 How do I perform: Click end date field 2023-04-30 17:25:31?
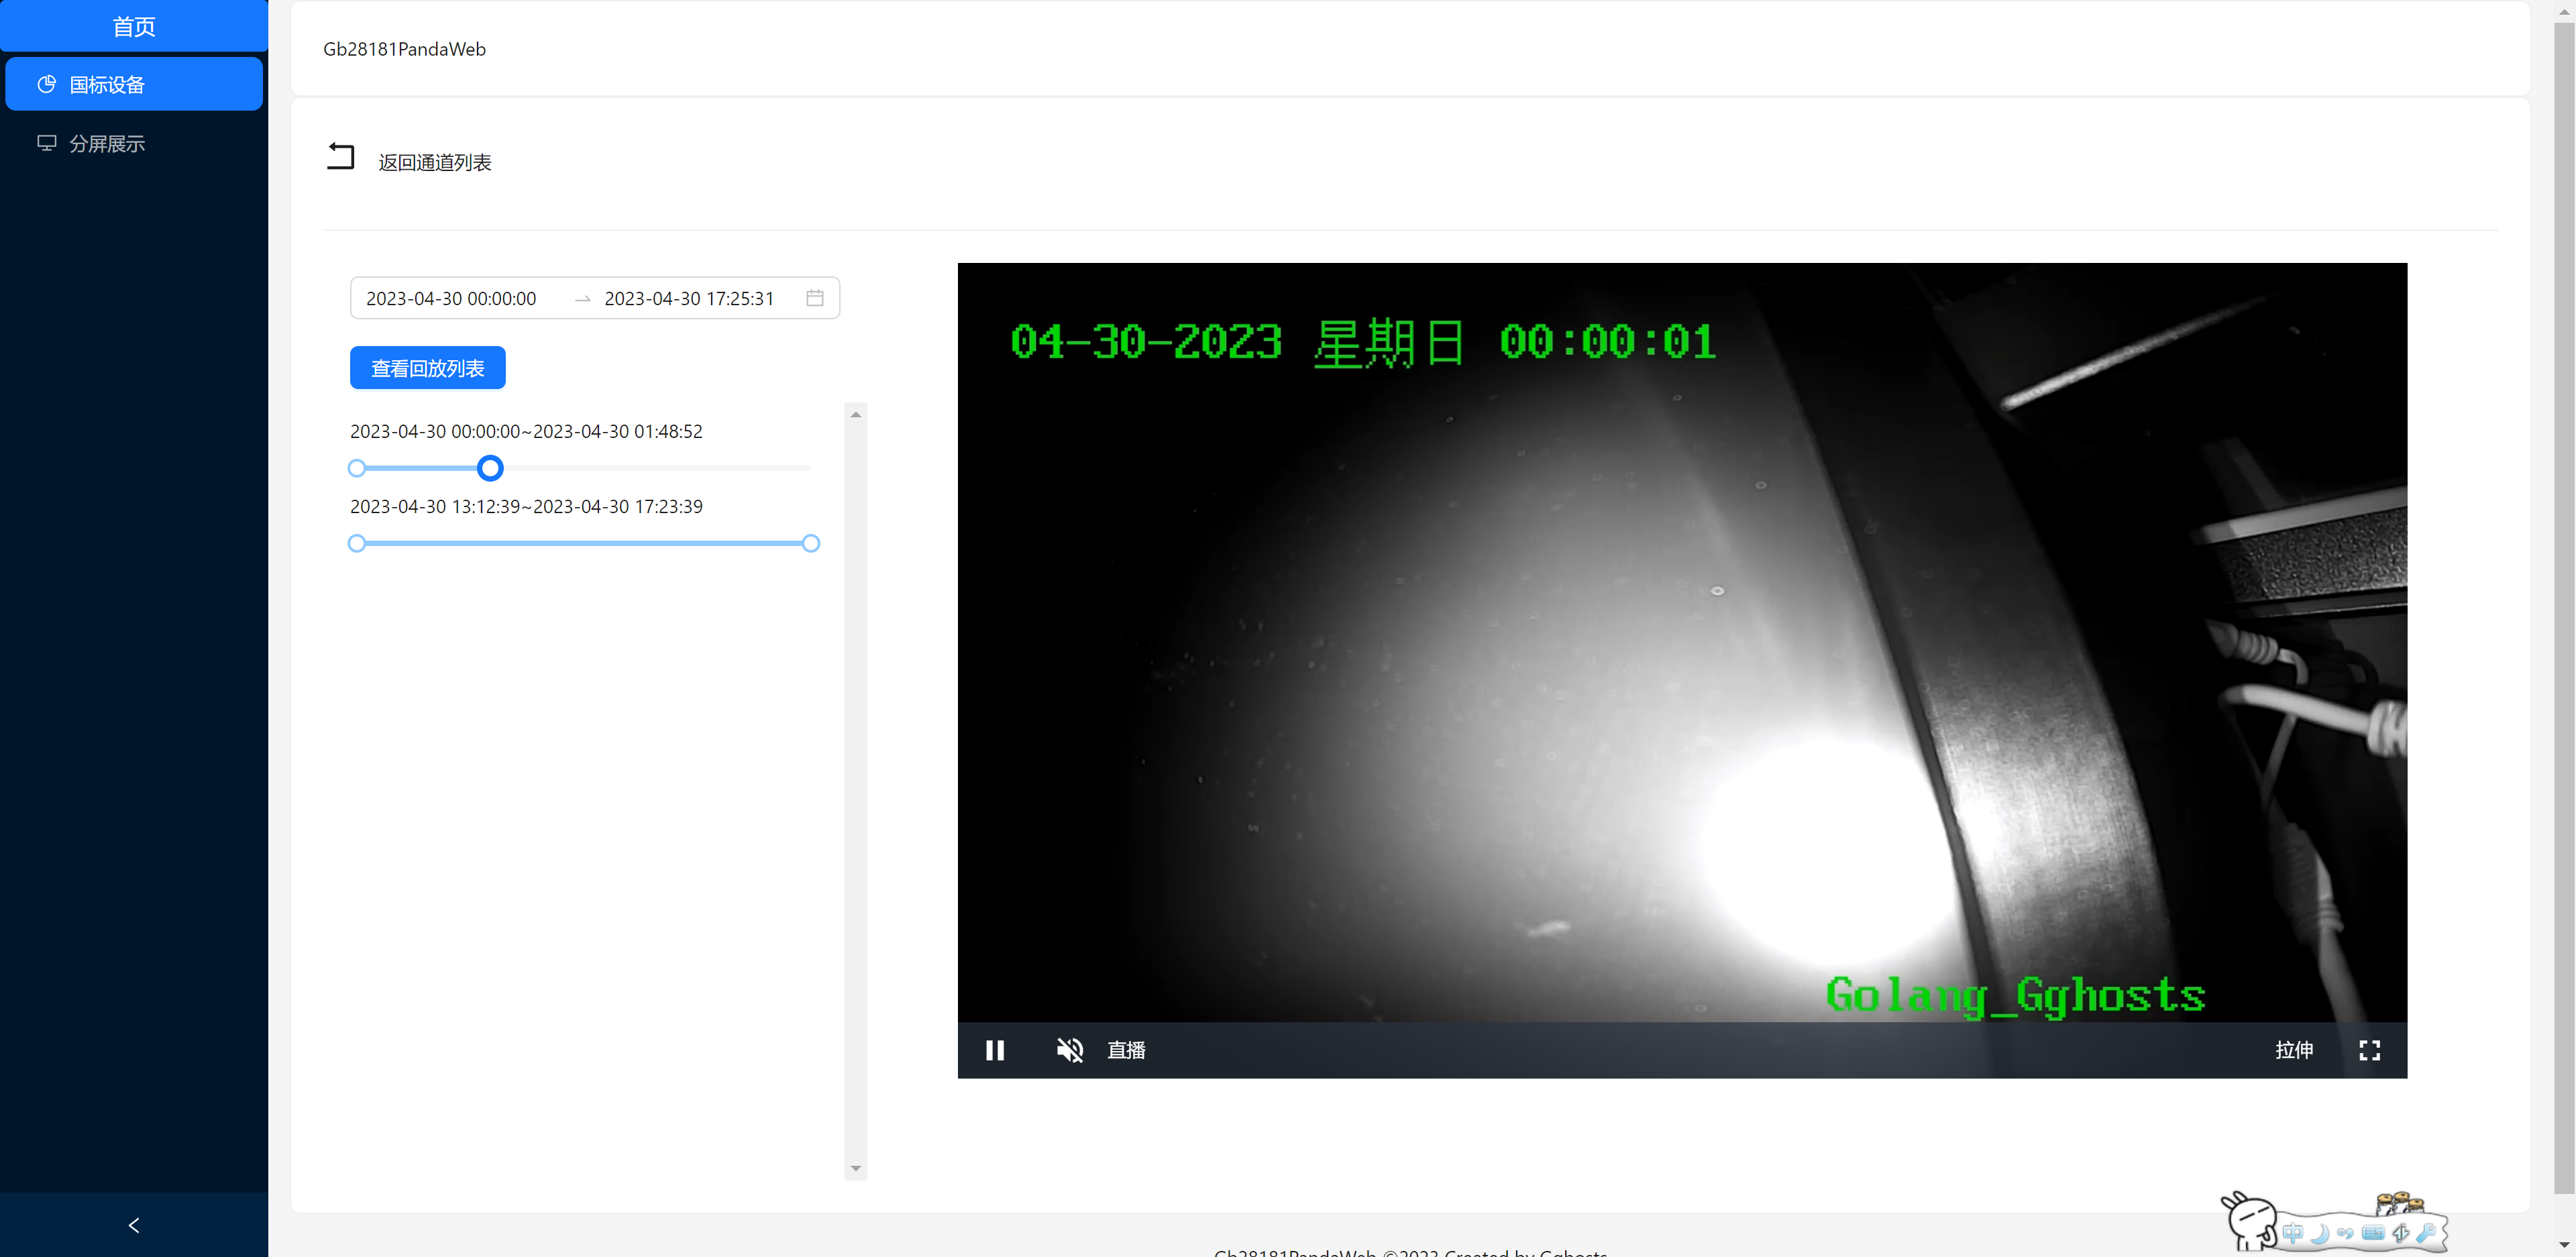click(689, 299)
